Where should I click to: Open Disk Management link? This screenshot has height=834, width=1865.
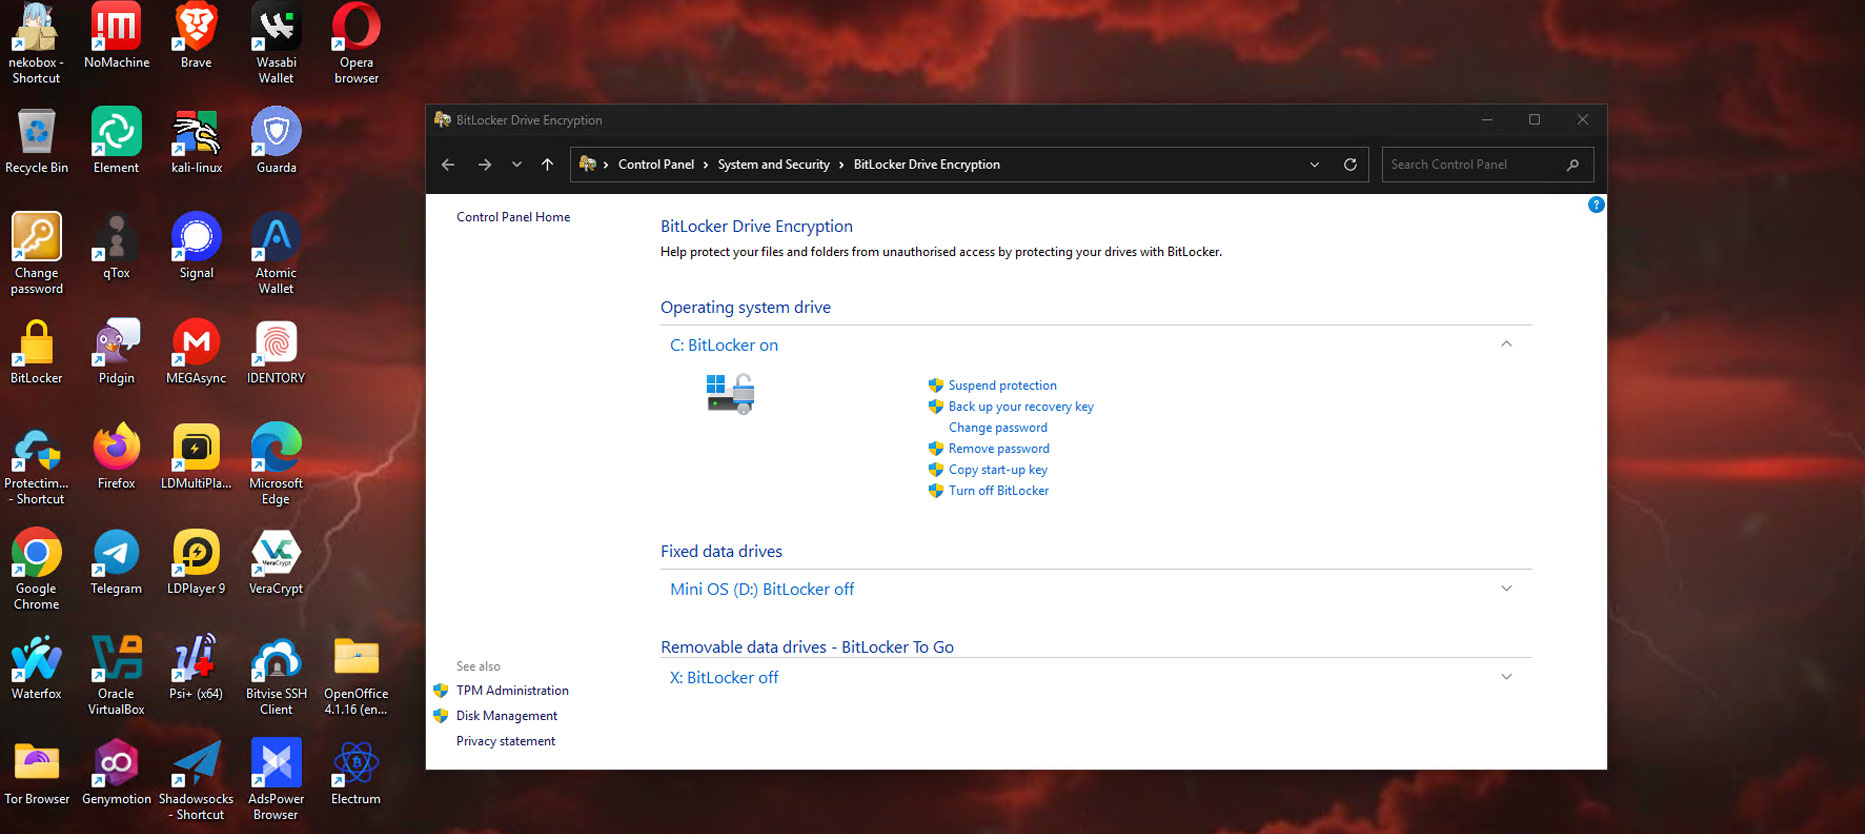(507, 716)
